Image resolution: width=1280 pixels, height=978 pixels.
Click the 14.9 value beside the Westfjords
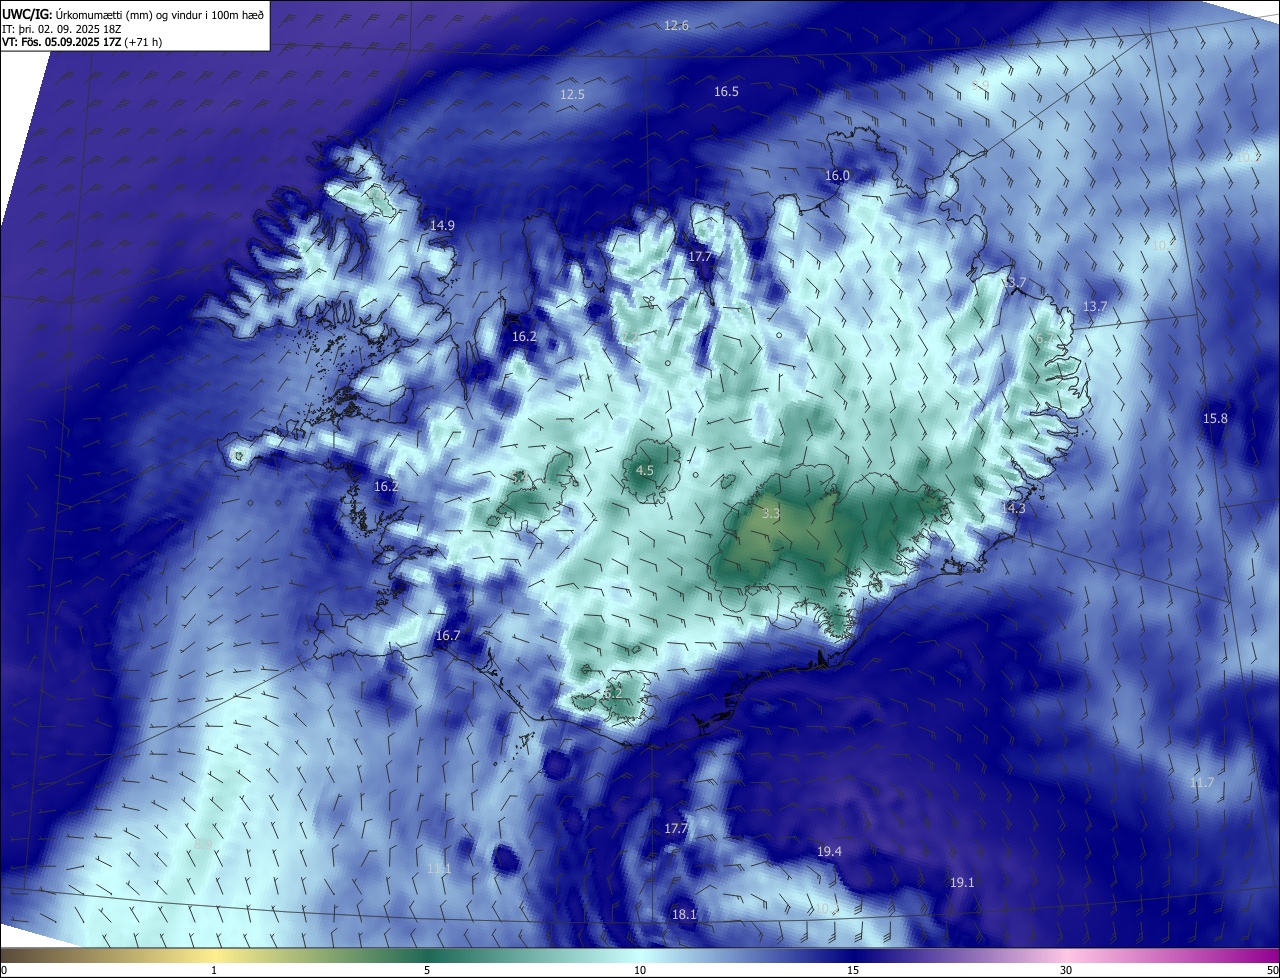tap(442, 225)
